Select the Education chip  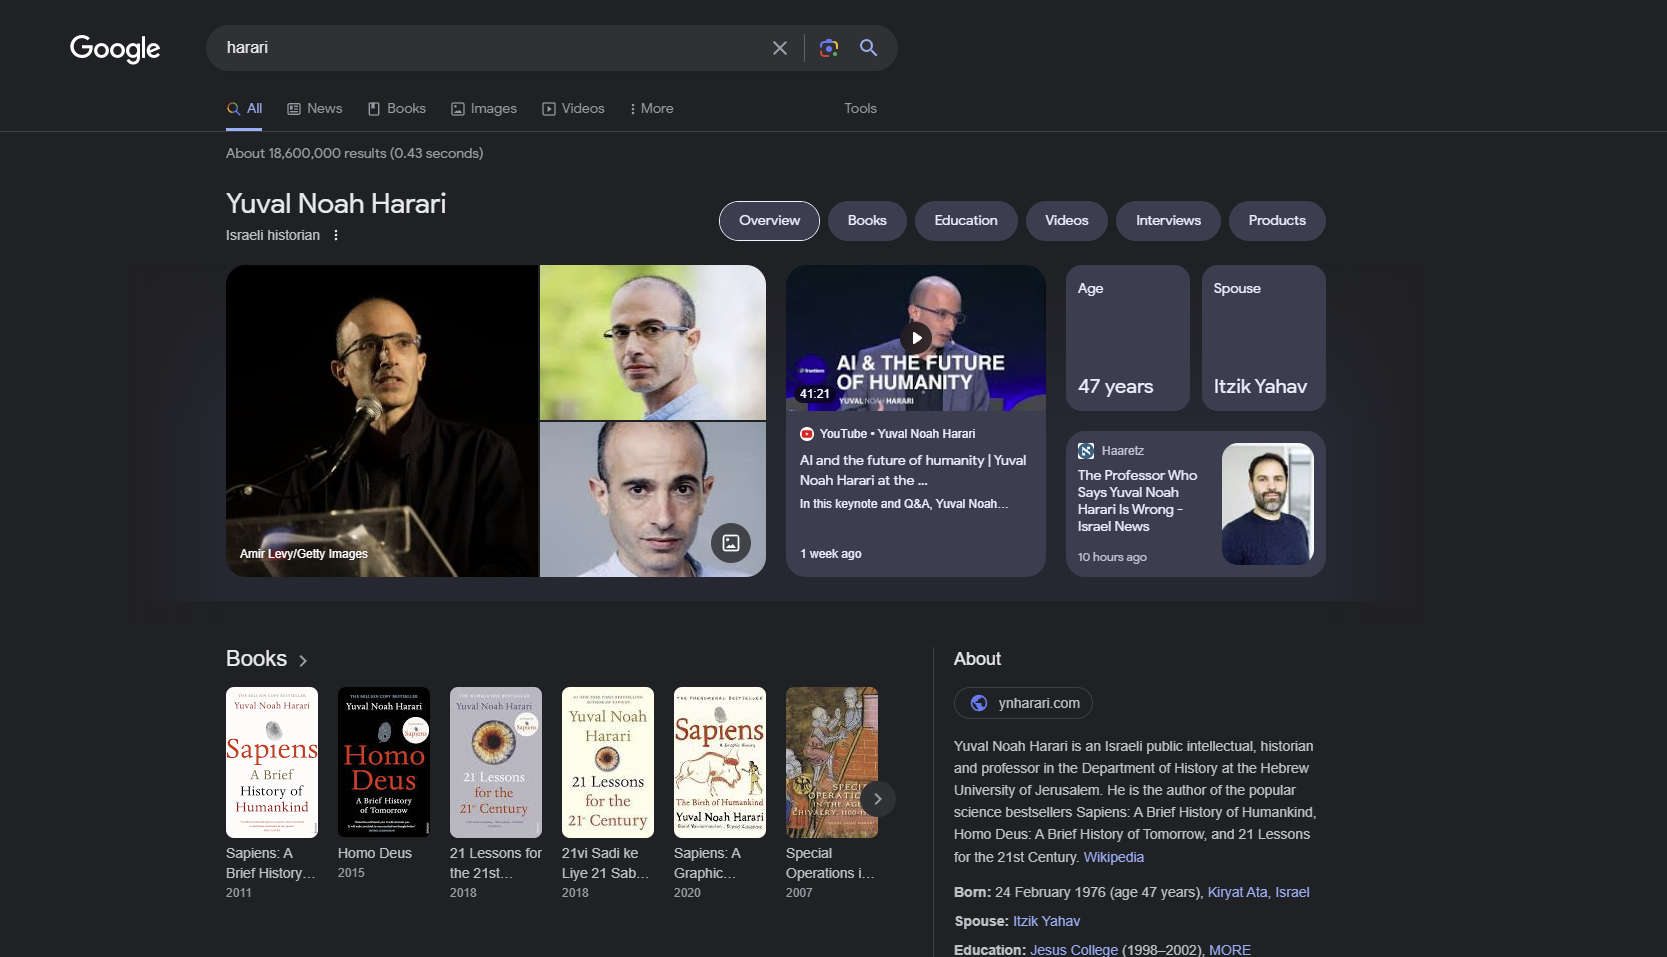(965, 221)
